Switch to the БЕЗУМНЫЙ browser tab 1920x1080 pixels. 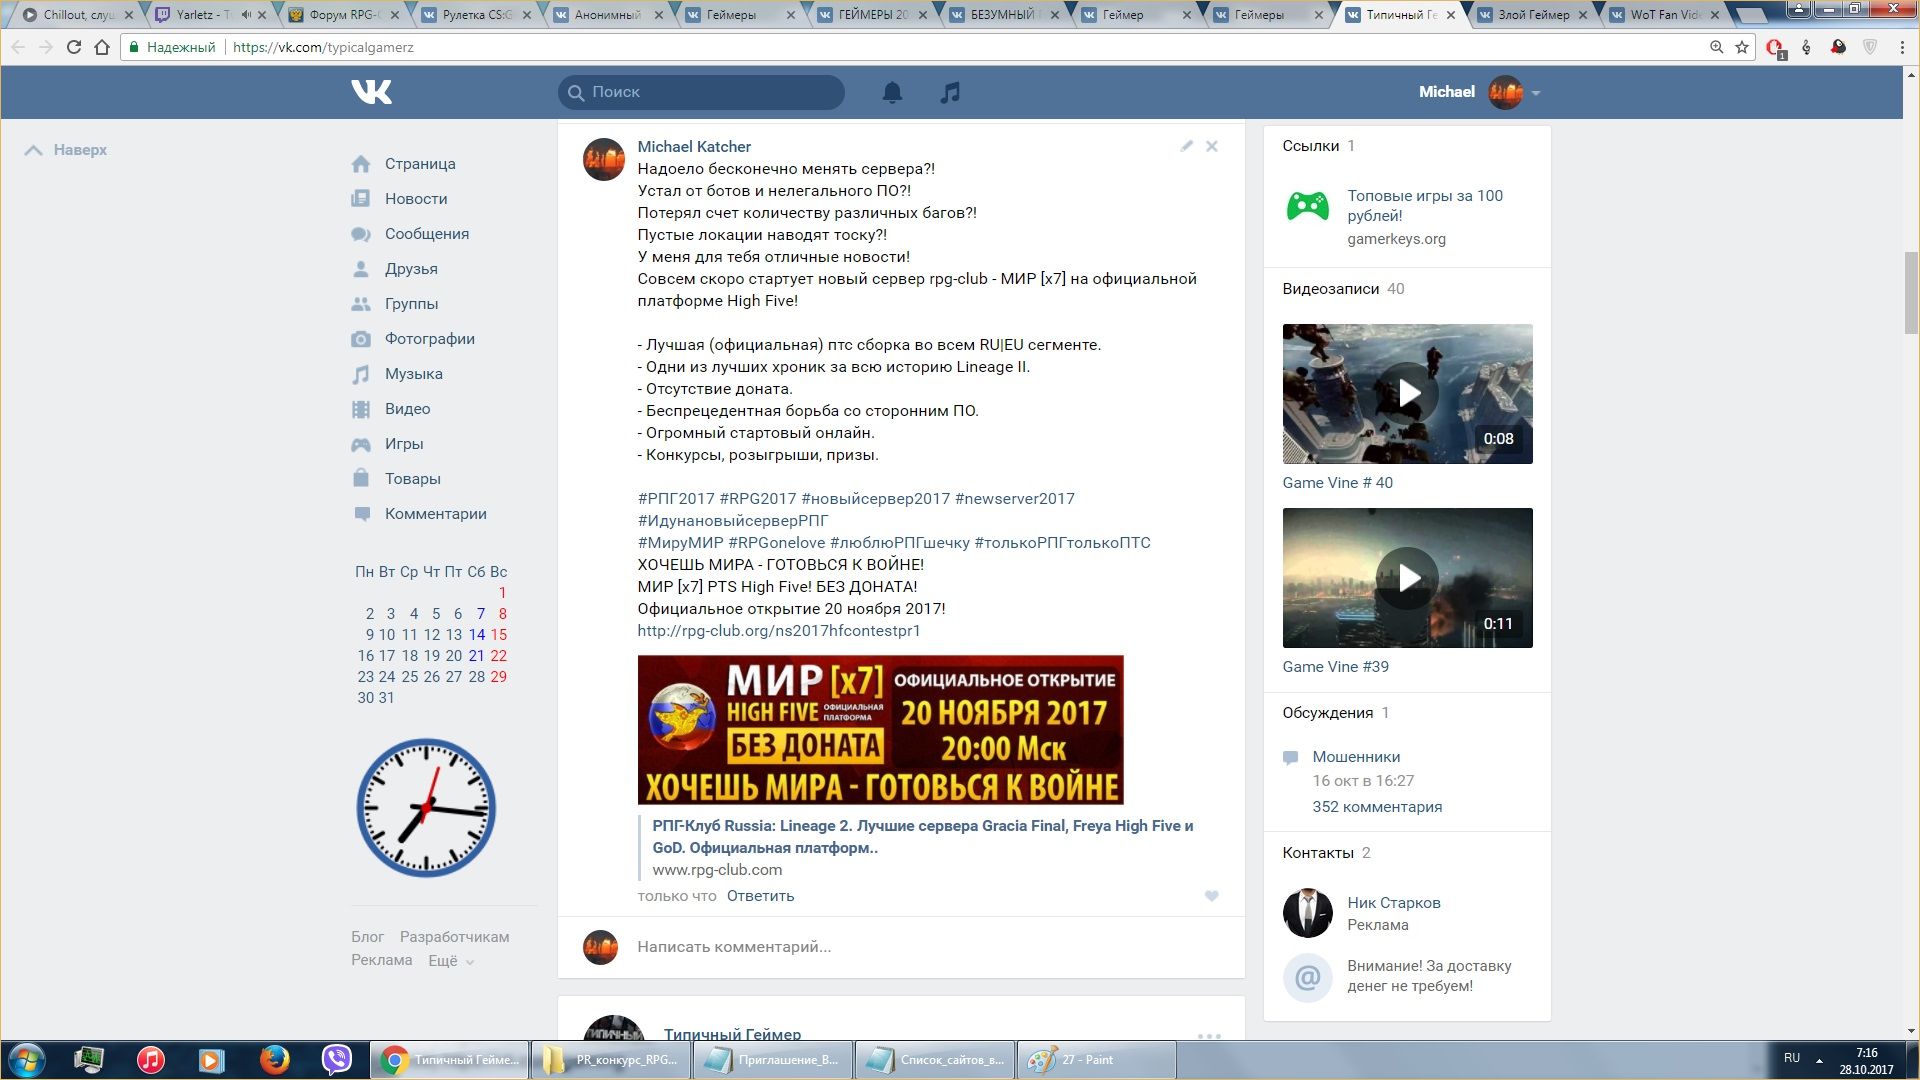coord(1005,15)
